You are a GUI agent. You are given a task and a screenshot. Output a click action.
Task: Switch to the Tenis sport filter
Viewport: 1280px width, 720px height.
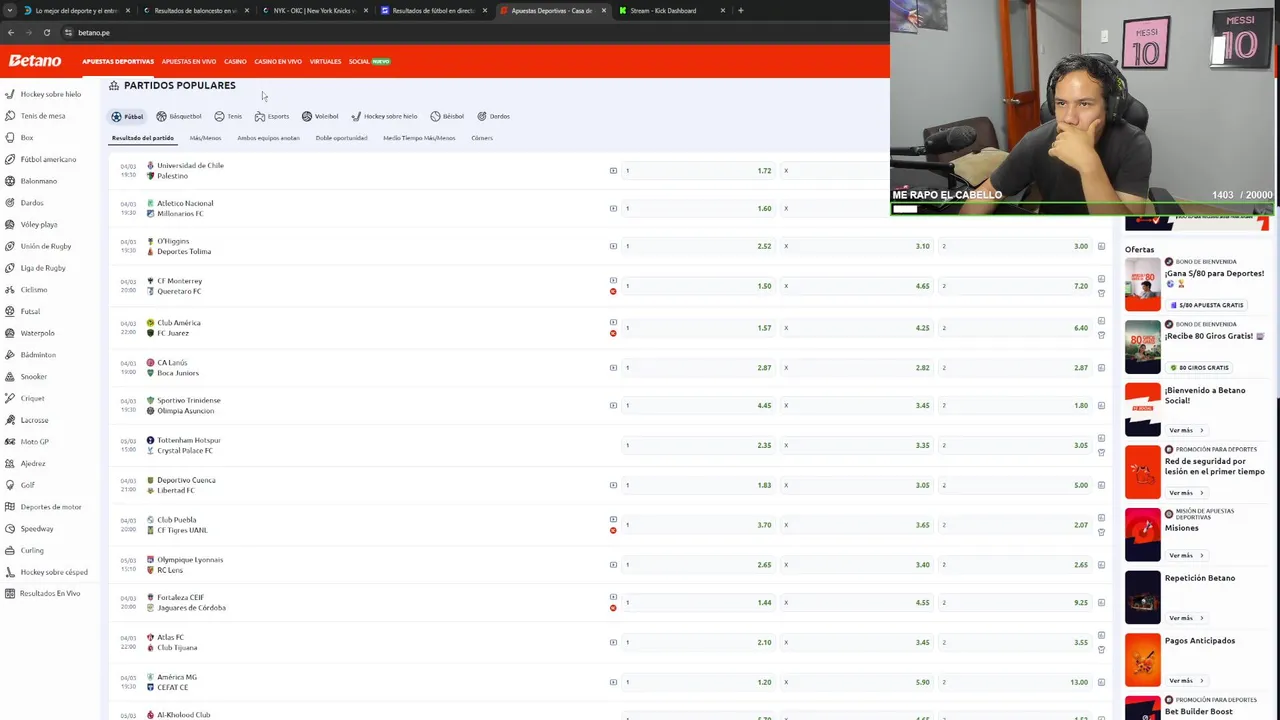[x=228, y=117]
